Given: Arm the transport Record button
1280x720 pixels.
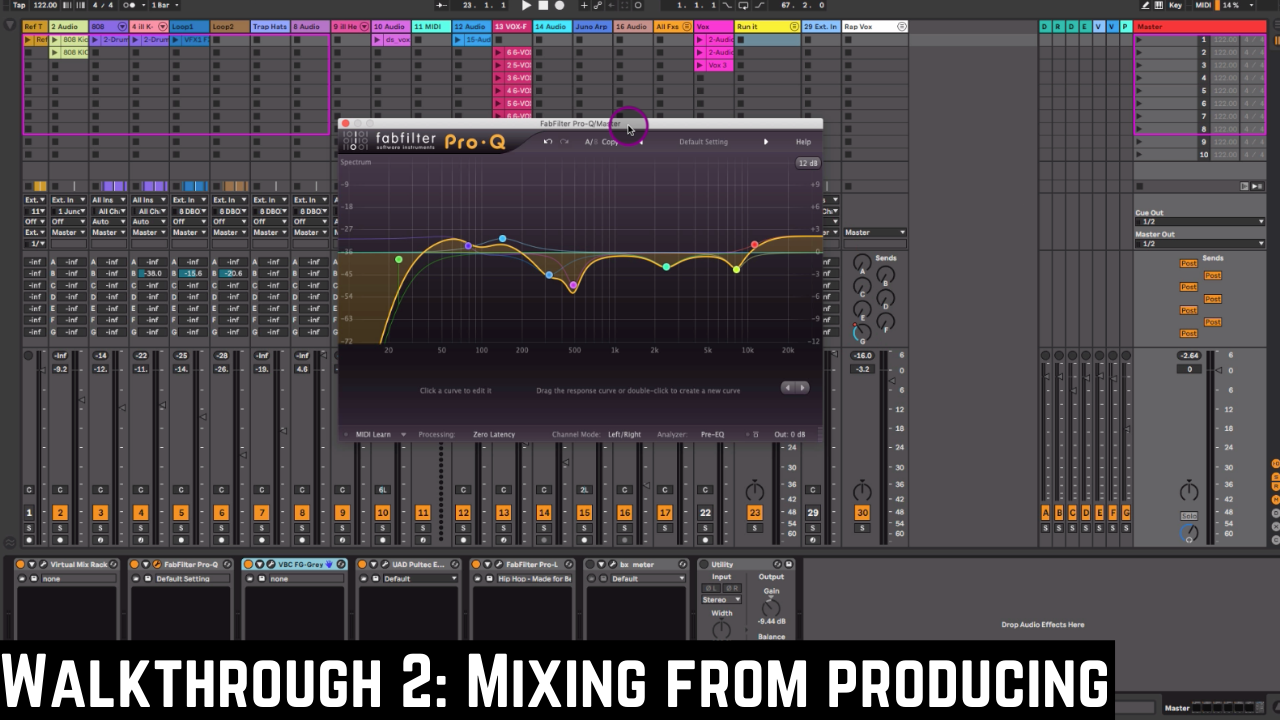Looking at the screenshot, I should [x=558, y=6].
